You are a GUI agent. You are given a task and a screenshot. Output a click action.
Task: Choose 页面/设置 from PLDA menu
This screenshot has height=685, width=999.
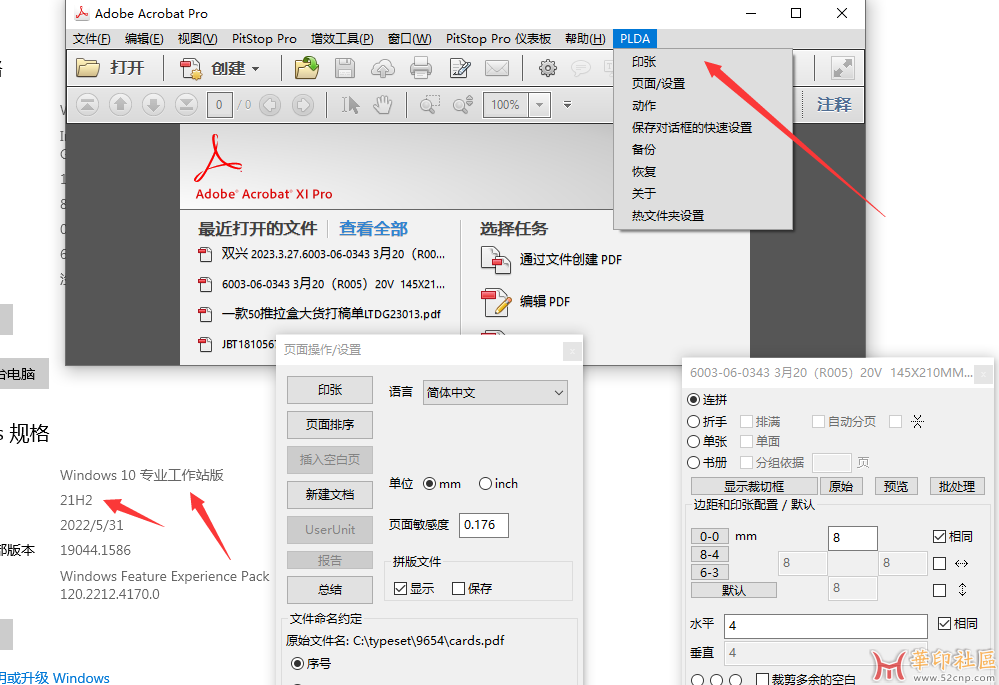pos(658,83)
